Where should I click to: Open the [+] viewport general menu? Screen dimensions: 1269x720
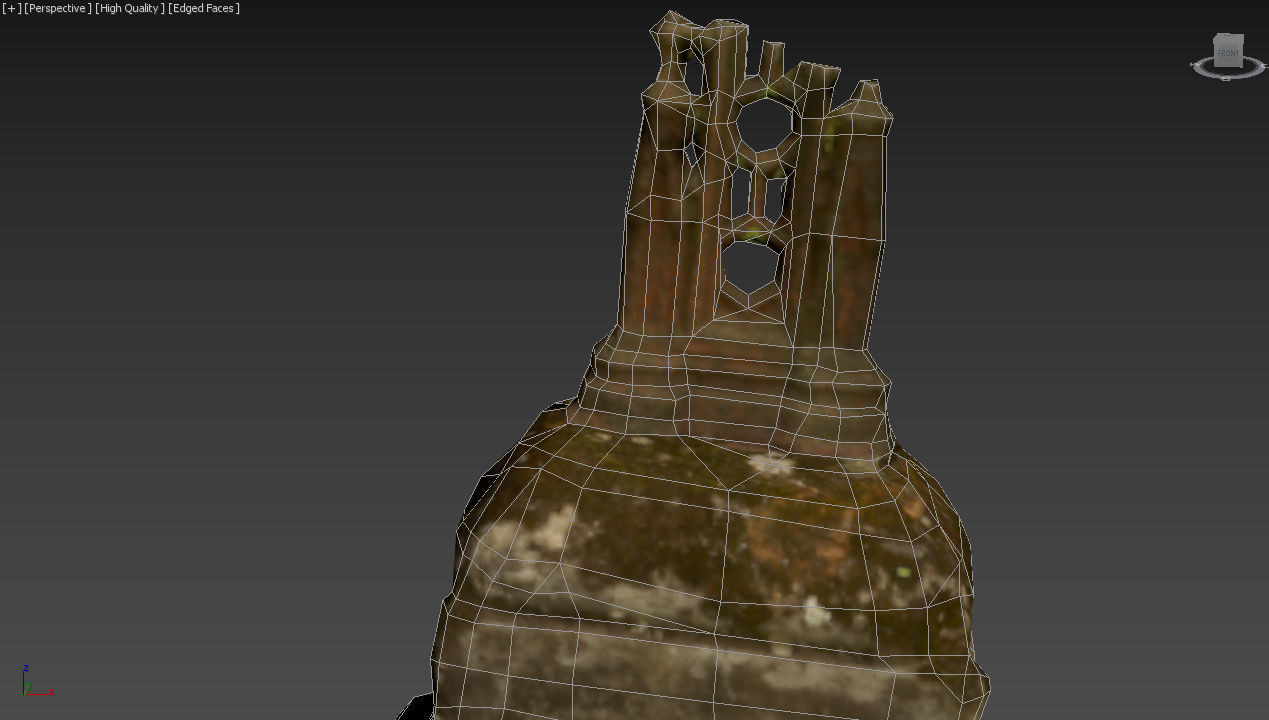[x=11, y=8]
